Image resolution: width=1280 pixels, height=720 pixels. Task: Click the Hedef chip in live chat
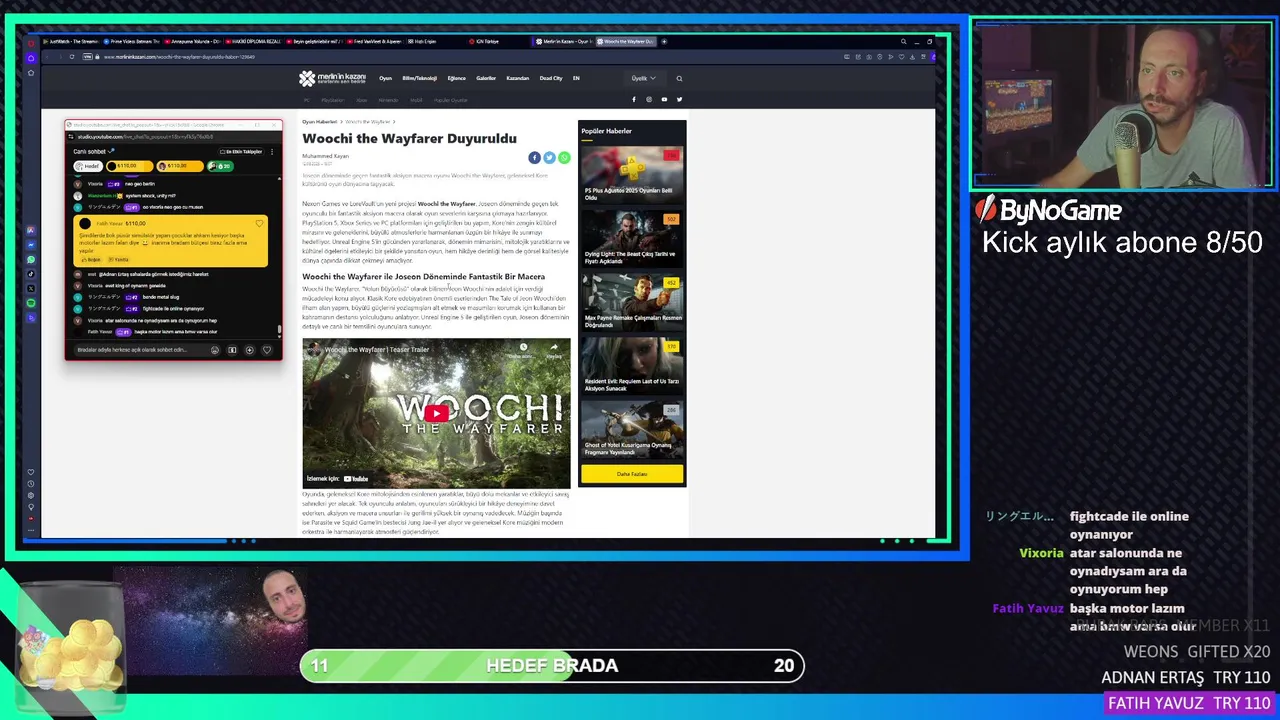(89, 166)
